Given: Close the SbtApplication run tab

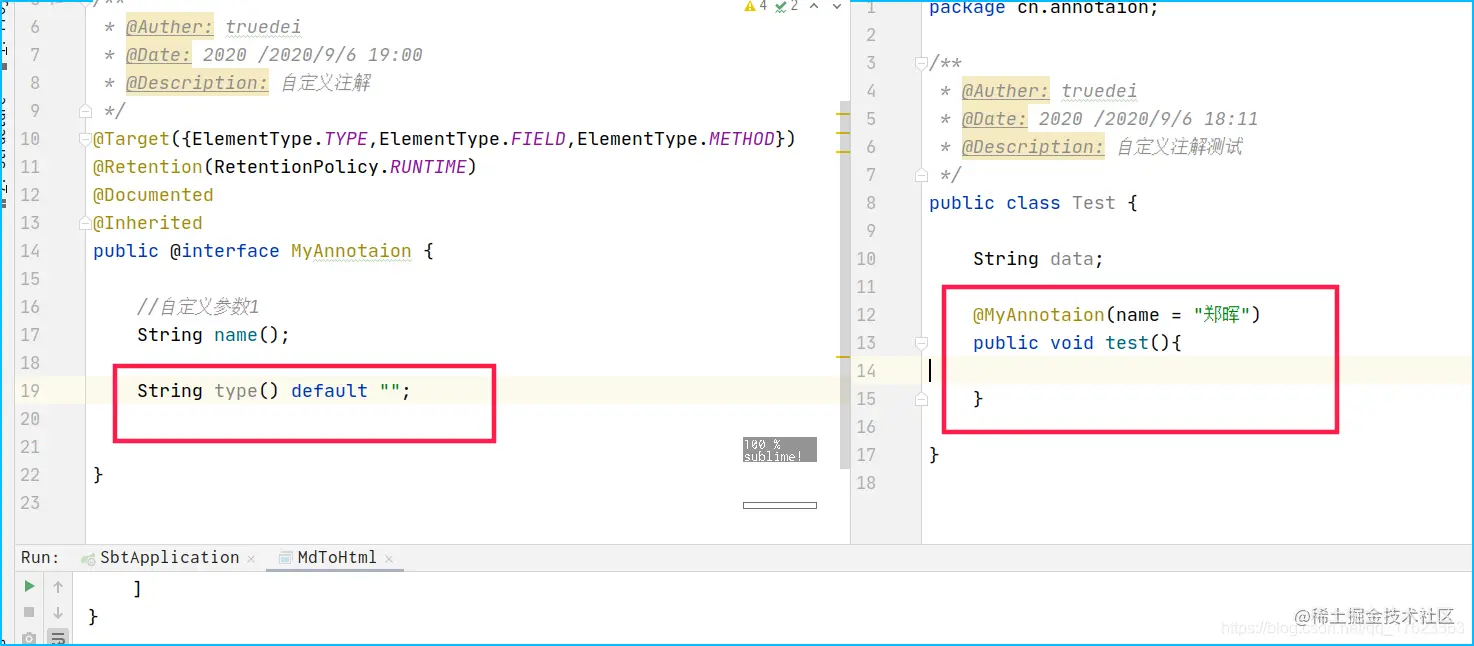Looking at the screenshot, I should 251,559.
